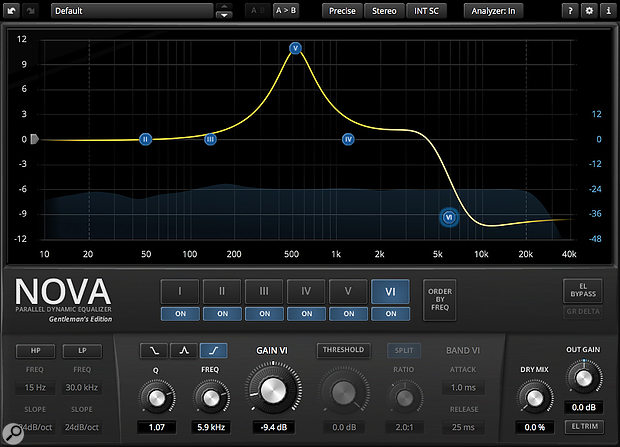Click the EL TRIM button
The image size is (620, 447).
[x=584, y=426]
